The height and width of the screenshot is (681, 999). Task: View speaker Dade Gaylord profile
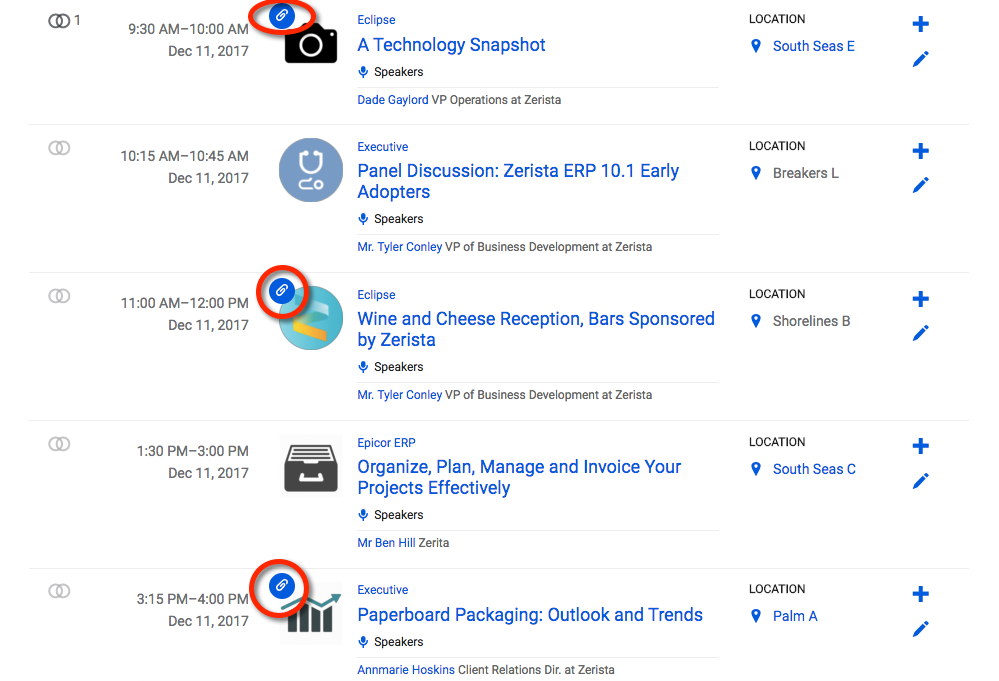[x=392, y=100]
